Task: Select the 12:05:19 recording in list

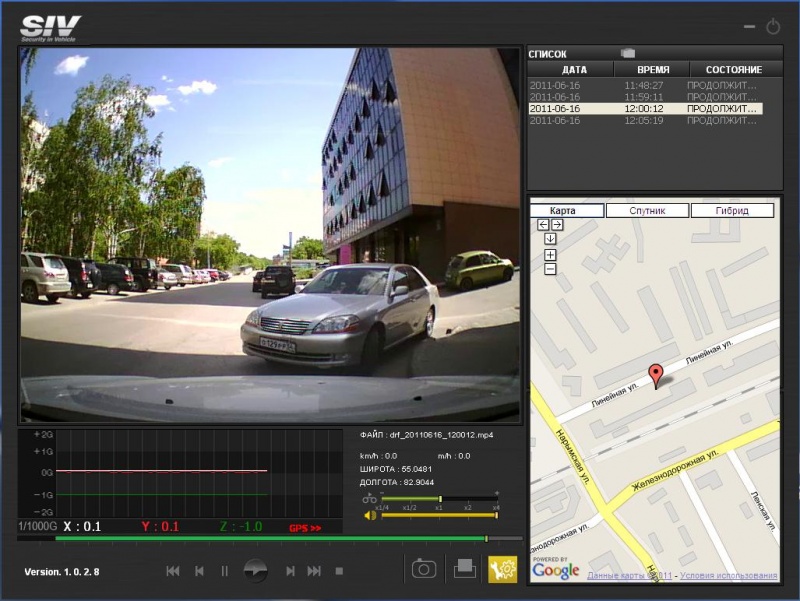Action: tap(645, 120)
